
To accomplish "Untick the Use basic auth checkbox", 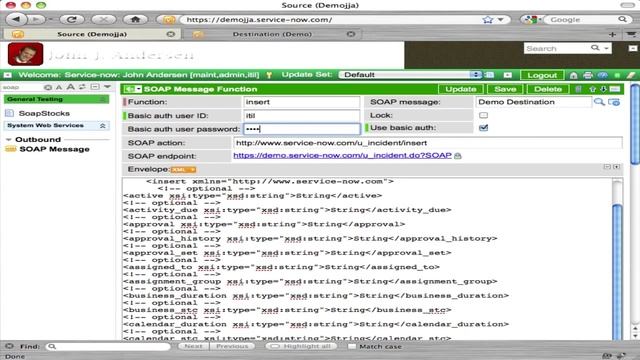I will tap(484, 128).
